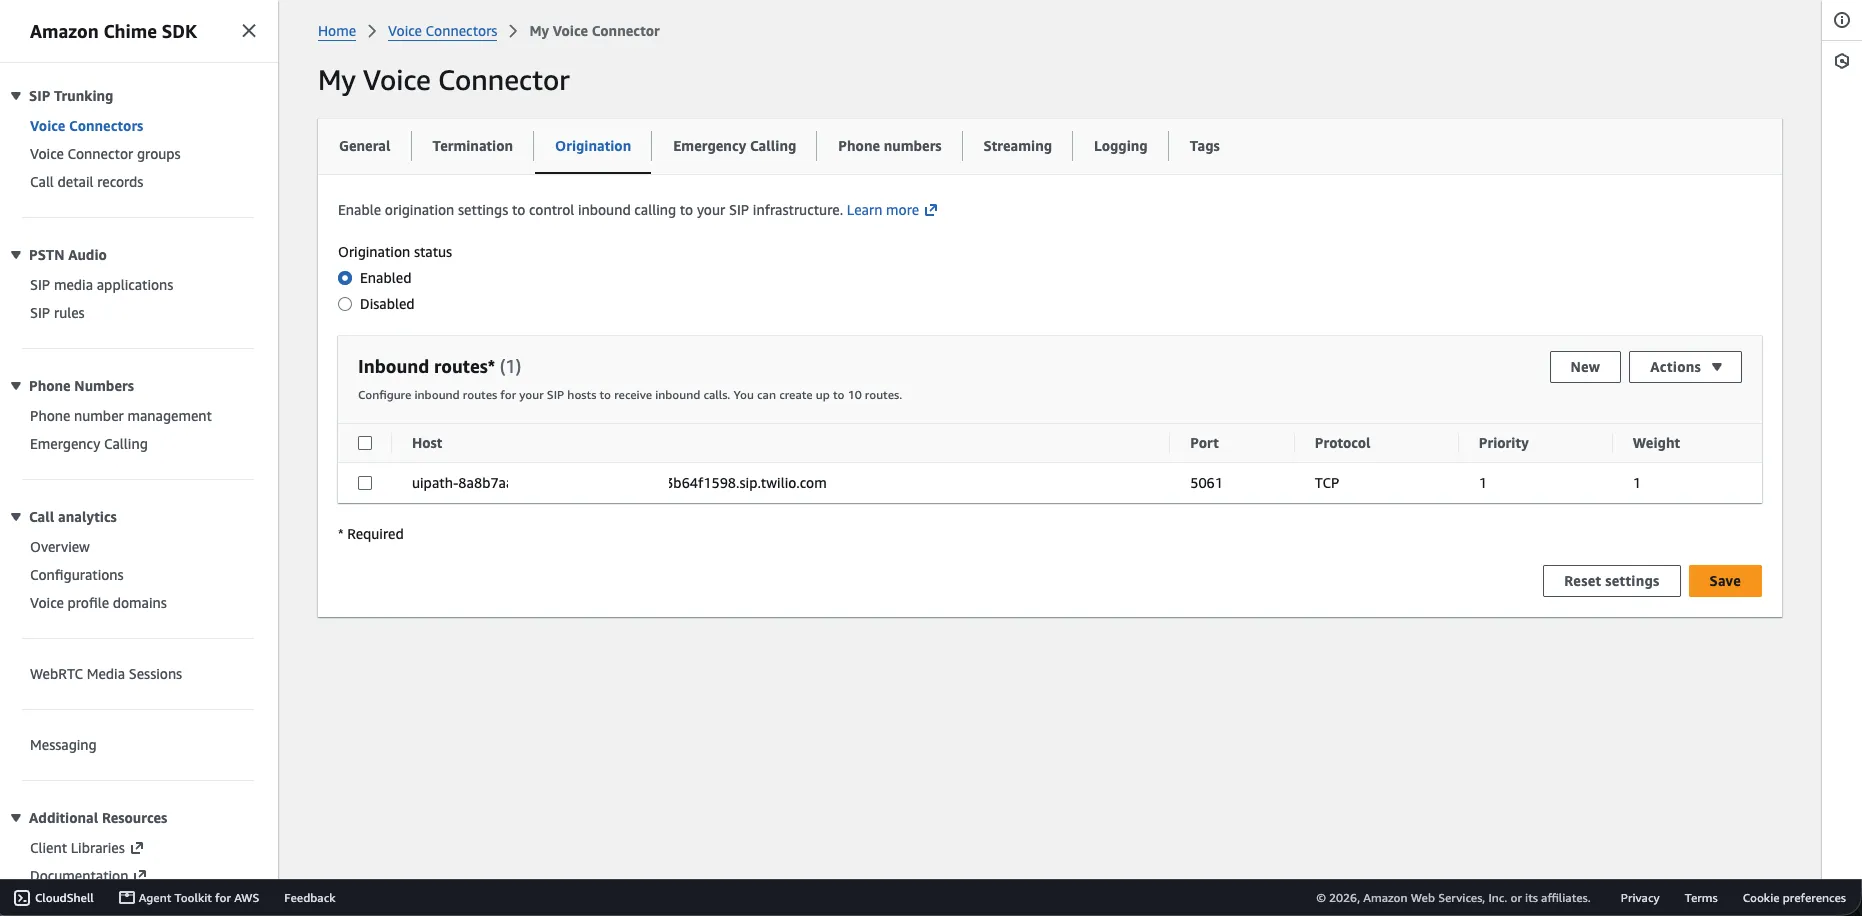Collapse the Phone Numbers section
The height and width of the screenshot is (916, 1862).
[16, 386]
